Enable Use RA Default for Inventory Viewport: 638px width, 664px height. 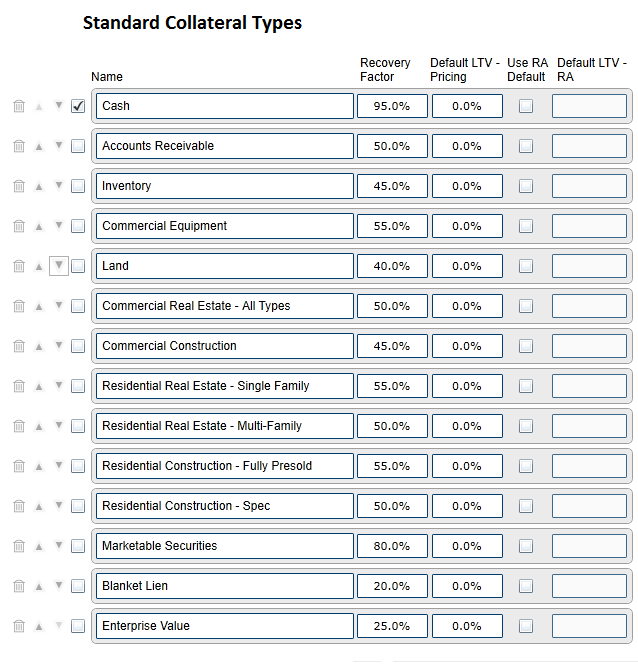526,186
